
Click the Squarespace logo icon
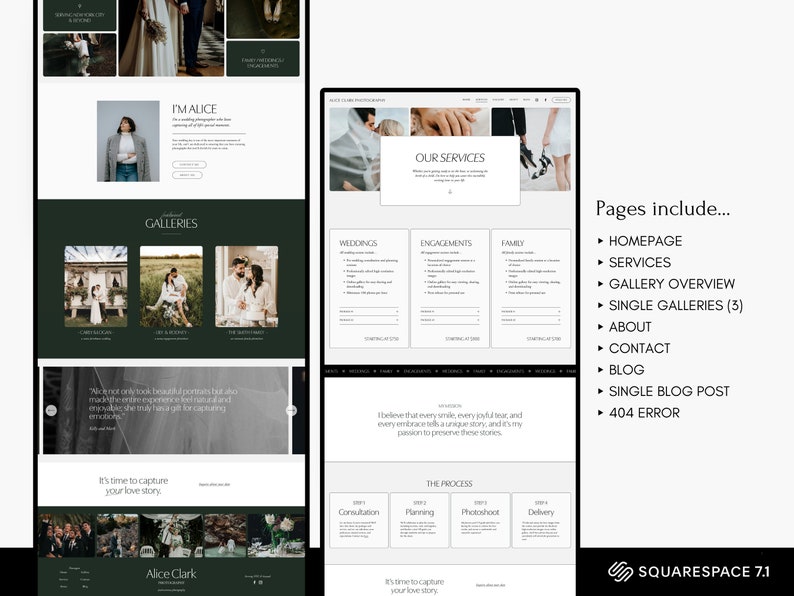(x=620, y=571)
